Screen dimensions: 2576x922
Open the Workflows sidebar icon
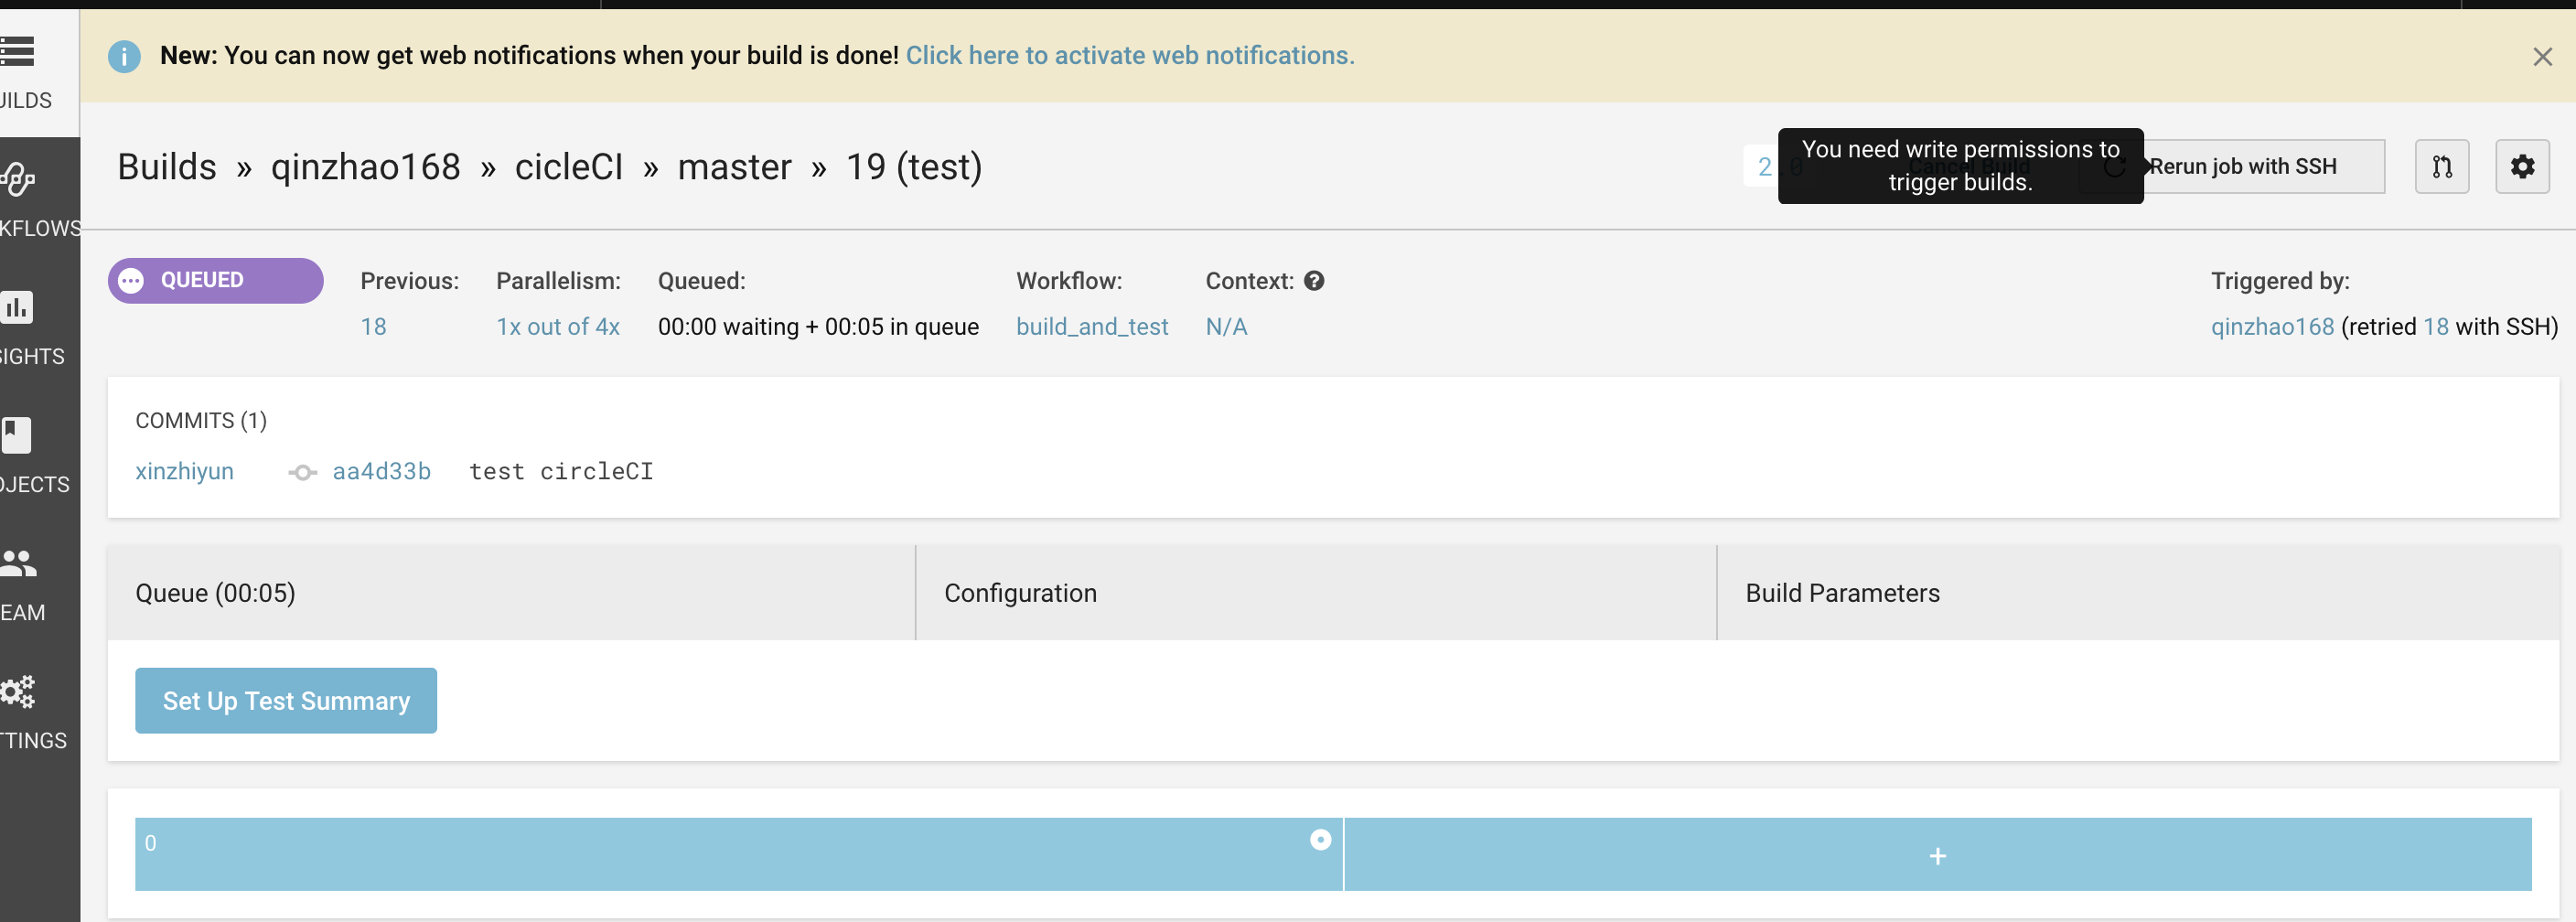[x=17, y=180]
